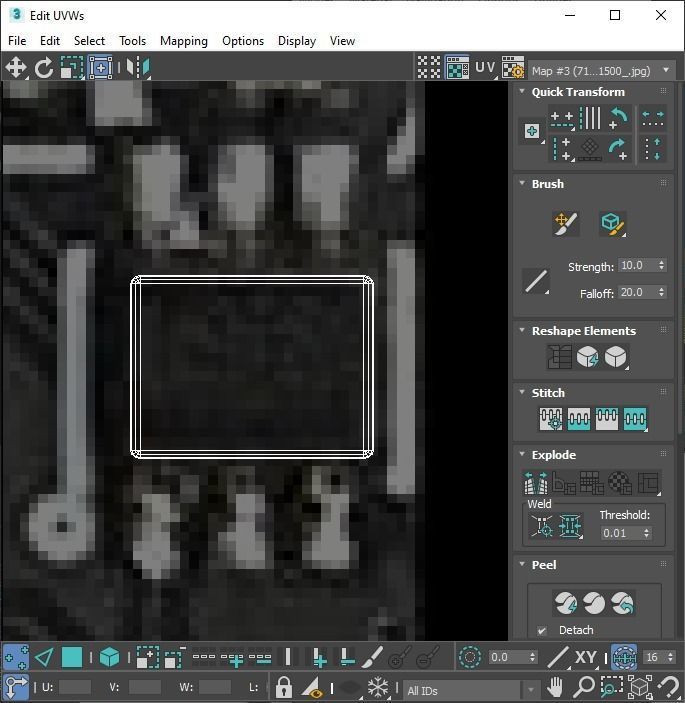Viewport: 685px width, 703px height.
Task: Open the Edit menu
Action: (x=50, y=41)
